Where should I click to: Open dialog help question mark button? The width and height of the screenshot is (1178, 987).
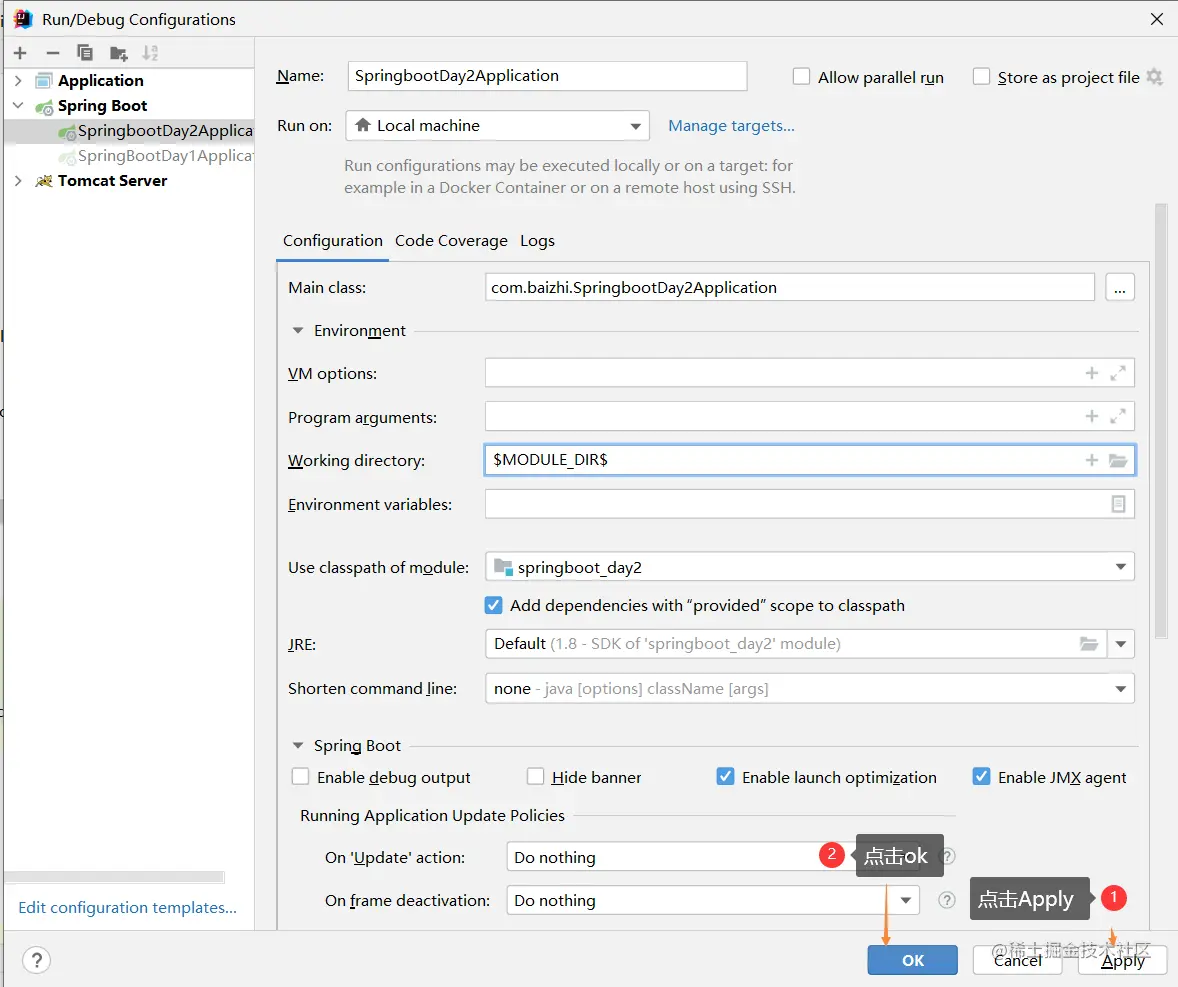click(x=36, y=959)
